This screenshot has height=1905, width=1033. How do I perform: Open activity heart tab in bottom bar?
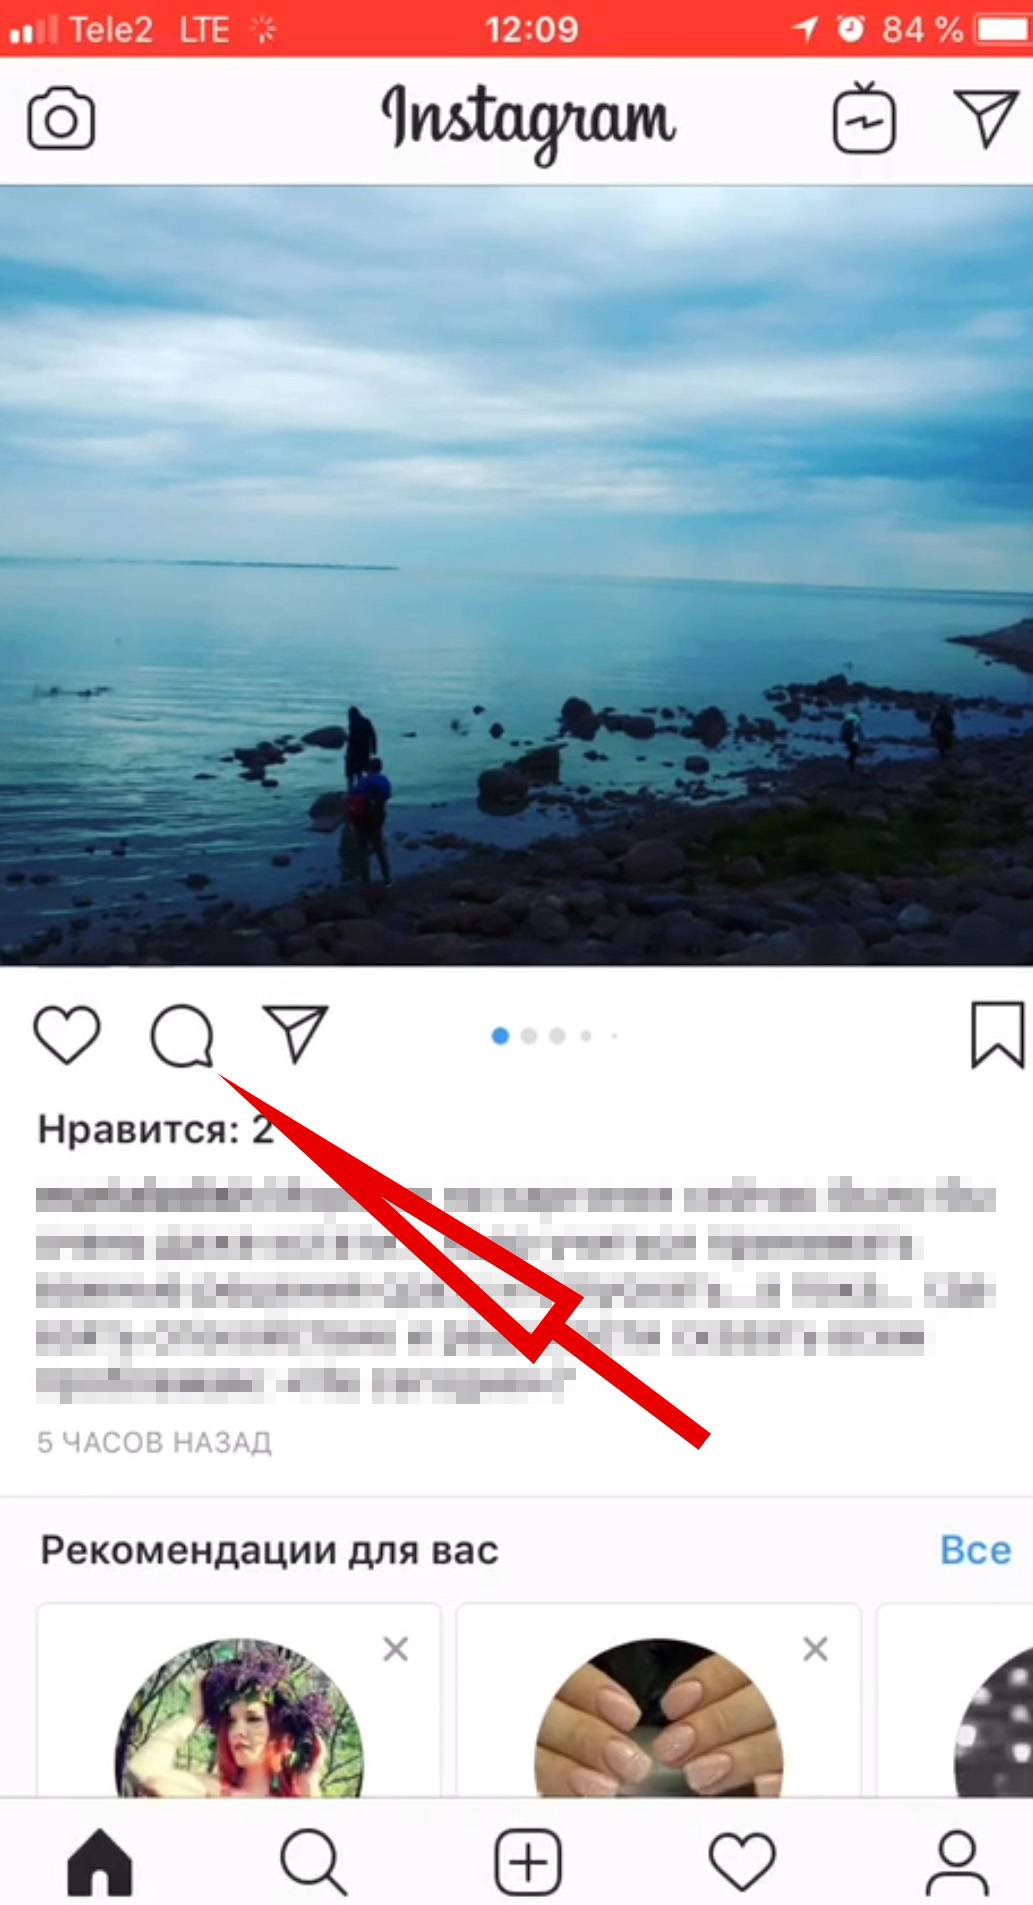click(x=742, y=1862)
